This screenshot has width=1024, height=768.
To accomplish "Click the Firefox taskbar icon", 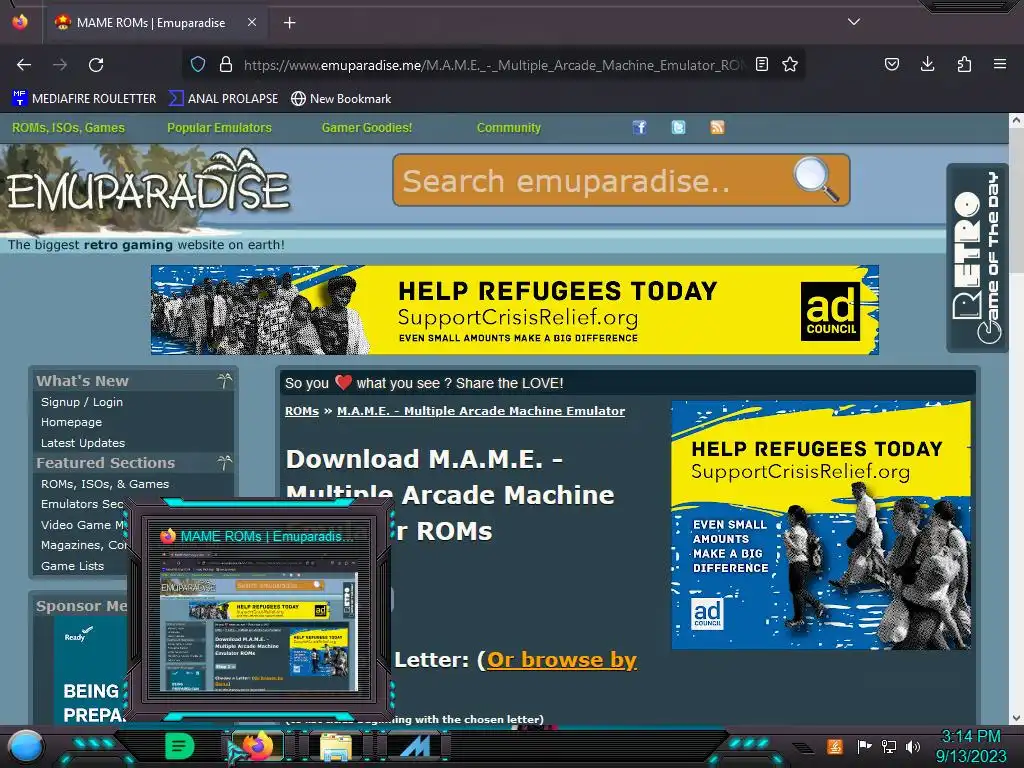I will click(x=257, y=746).
